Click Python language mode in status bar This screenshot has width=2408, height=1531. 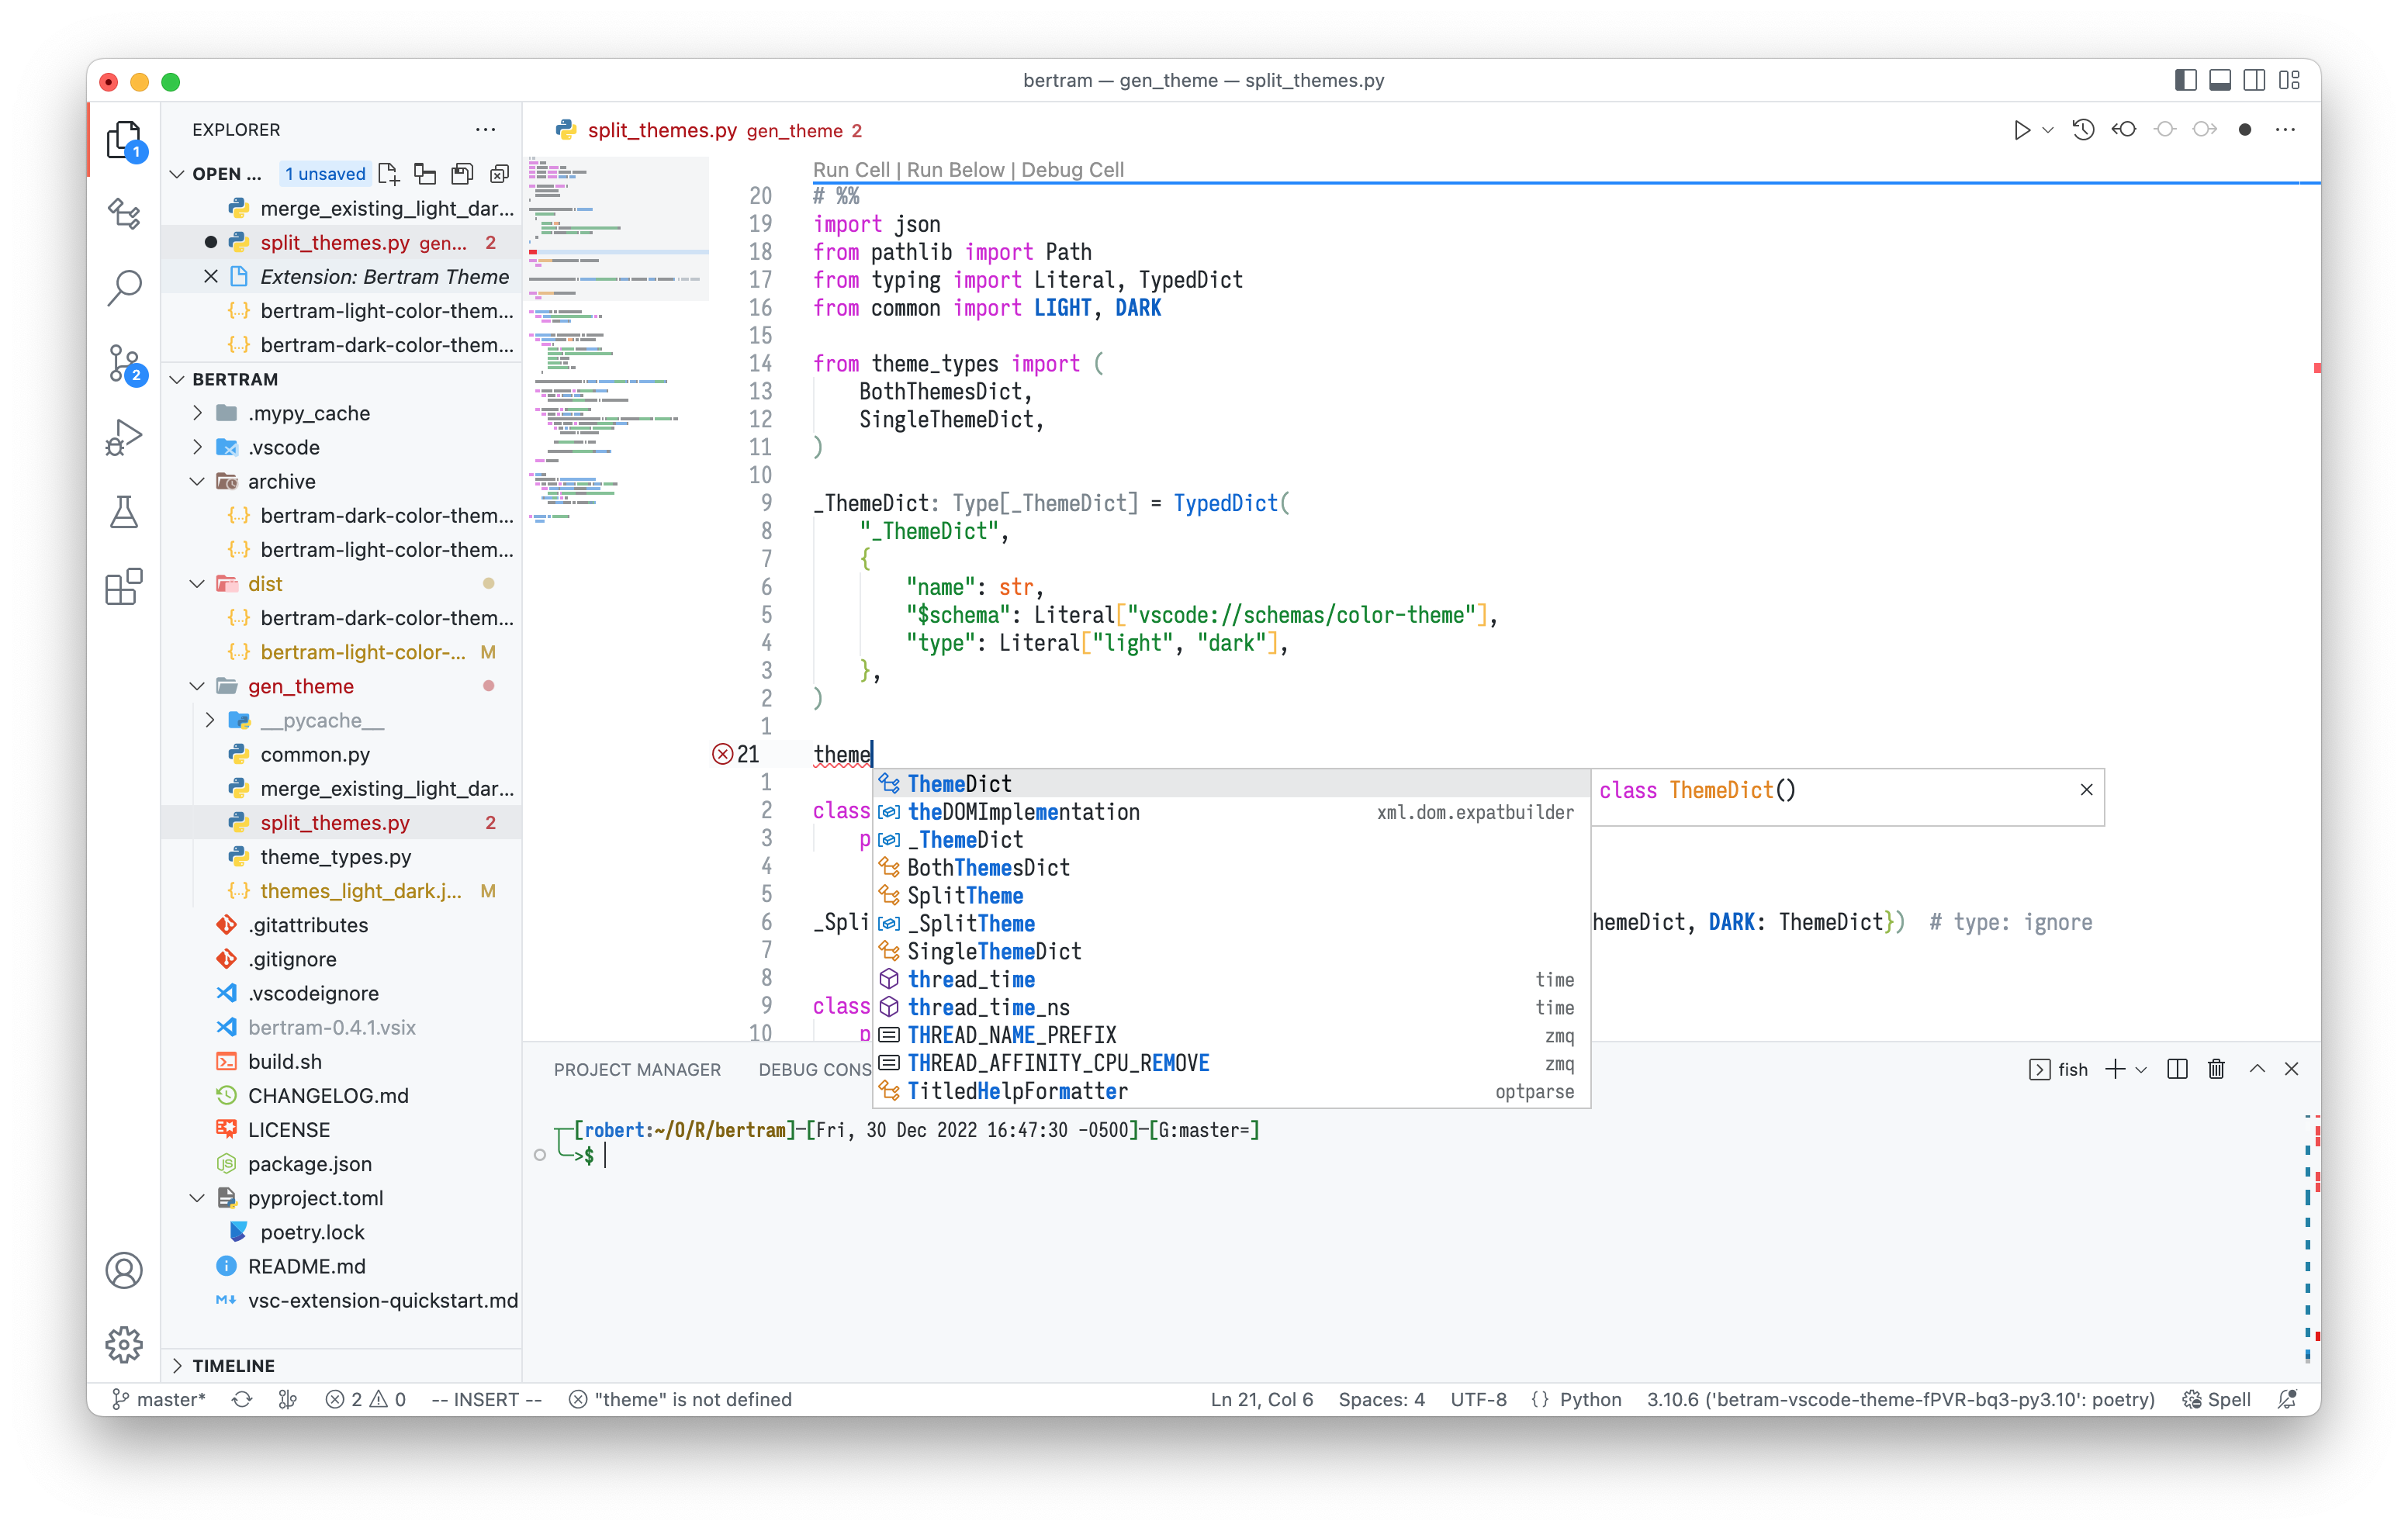tap(1590, 1399)
